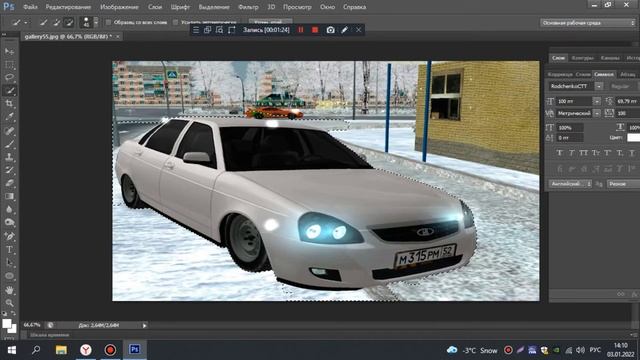Viewport: 640px width, 360px height.
Task: Select the Brush tool
Action: 9,144
